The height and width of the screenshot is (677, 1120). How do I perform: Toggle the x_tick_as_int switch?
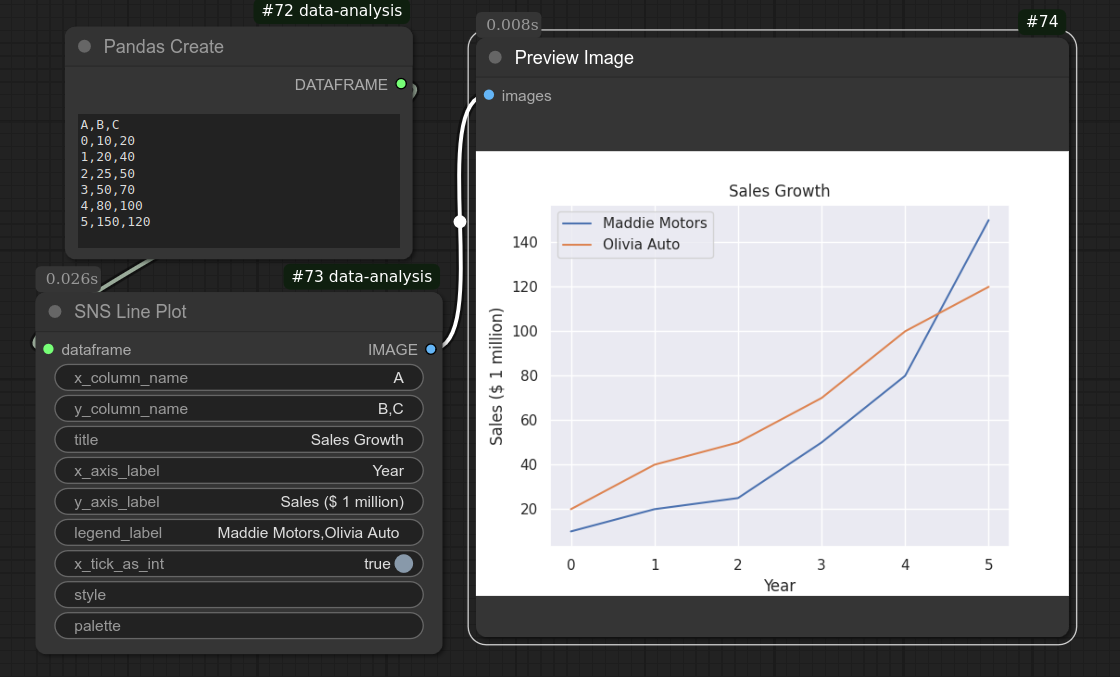click(404, 563)
